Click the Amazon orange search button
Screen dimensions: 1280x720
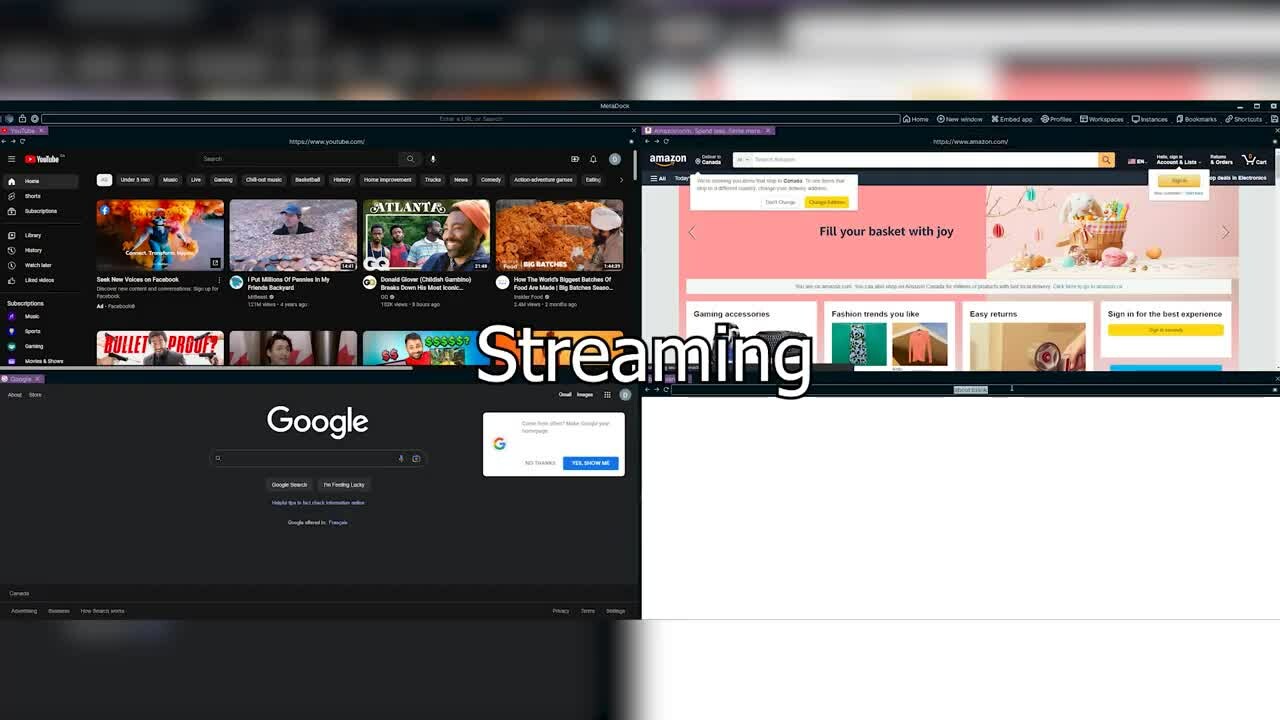1106,160
